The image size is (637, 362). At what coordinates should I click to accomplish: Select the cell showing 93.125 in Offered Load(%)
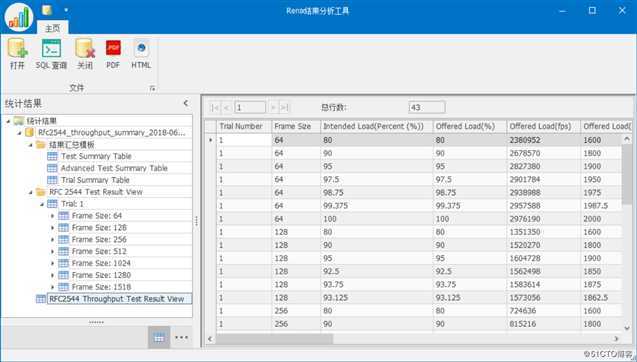tap(470, 298)
